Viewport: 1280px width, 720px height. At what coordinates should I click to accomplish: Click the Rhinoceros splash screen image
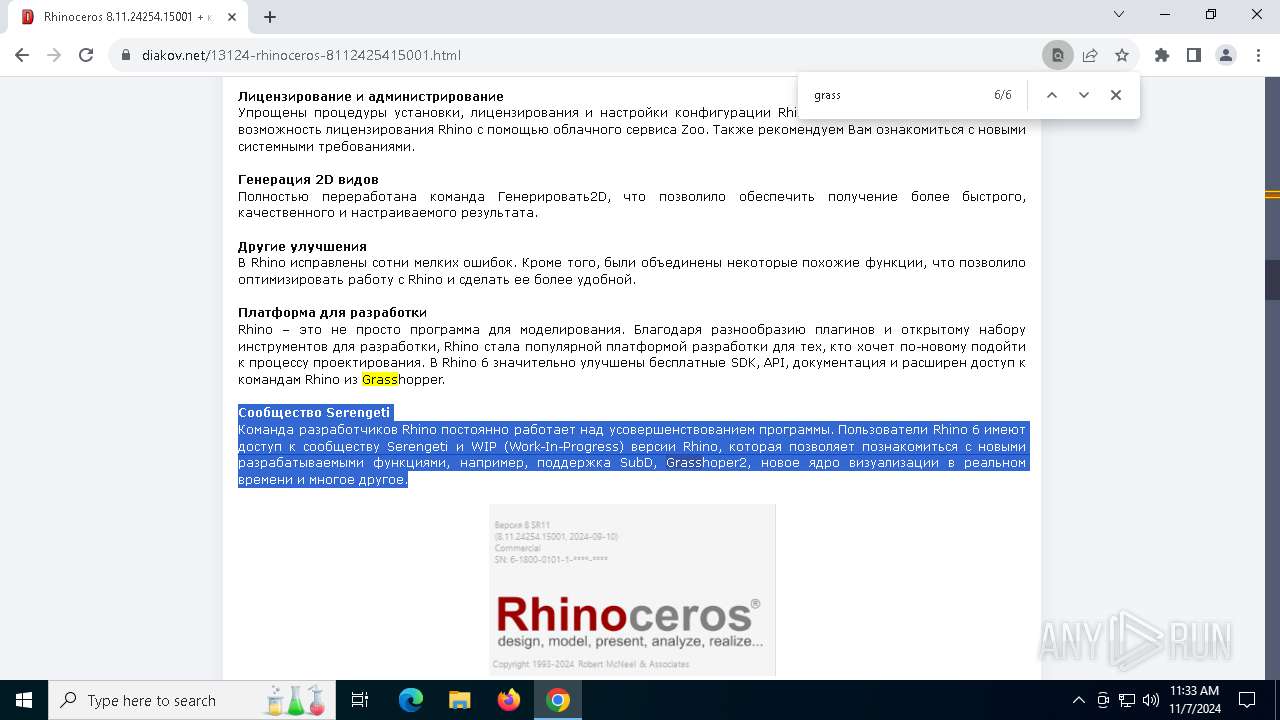coord(632,589)
